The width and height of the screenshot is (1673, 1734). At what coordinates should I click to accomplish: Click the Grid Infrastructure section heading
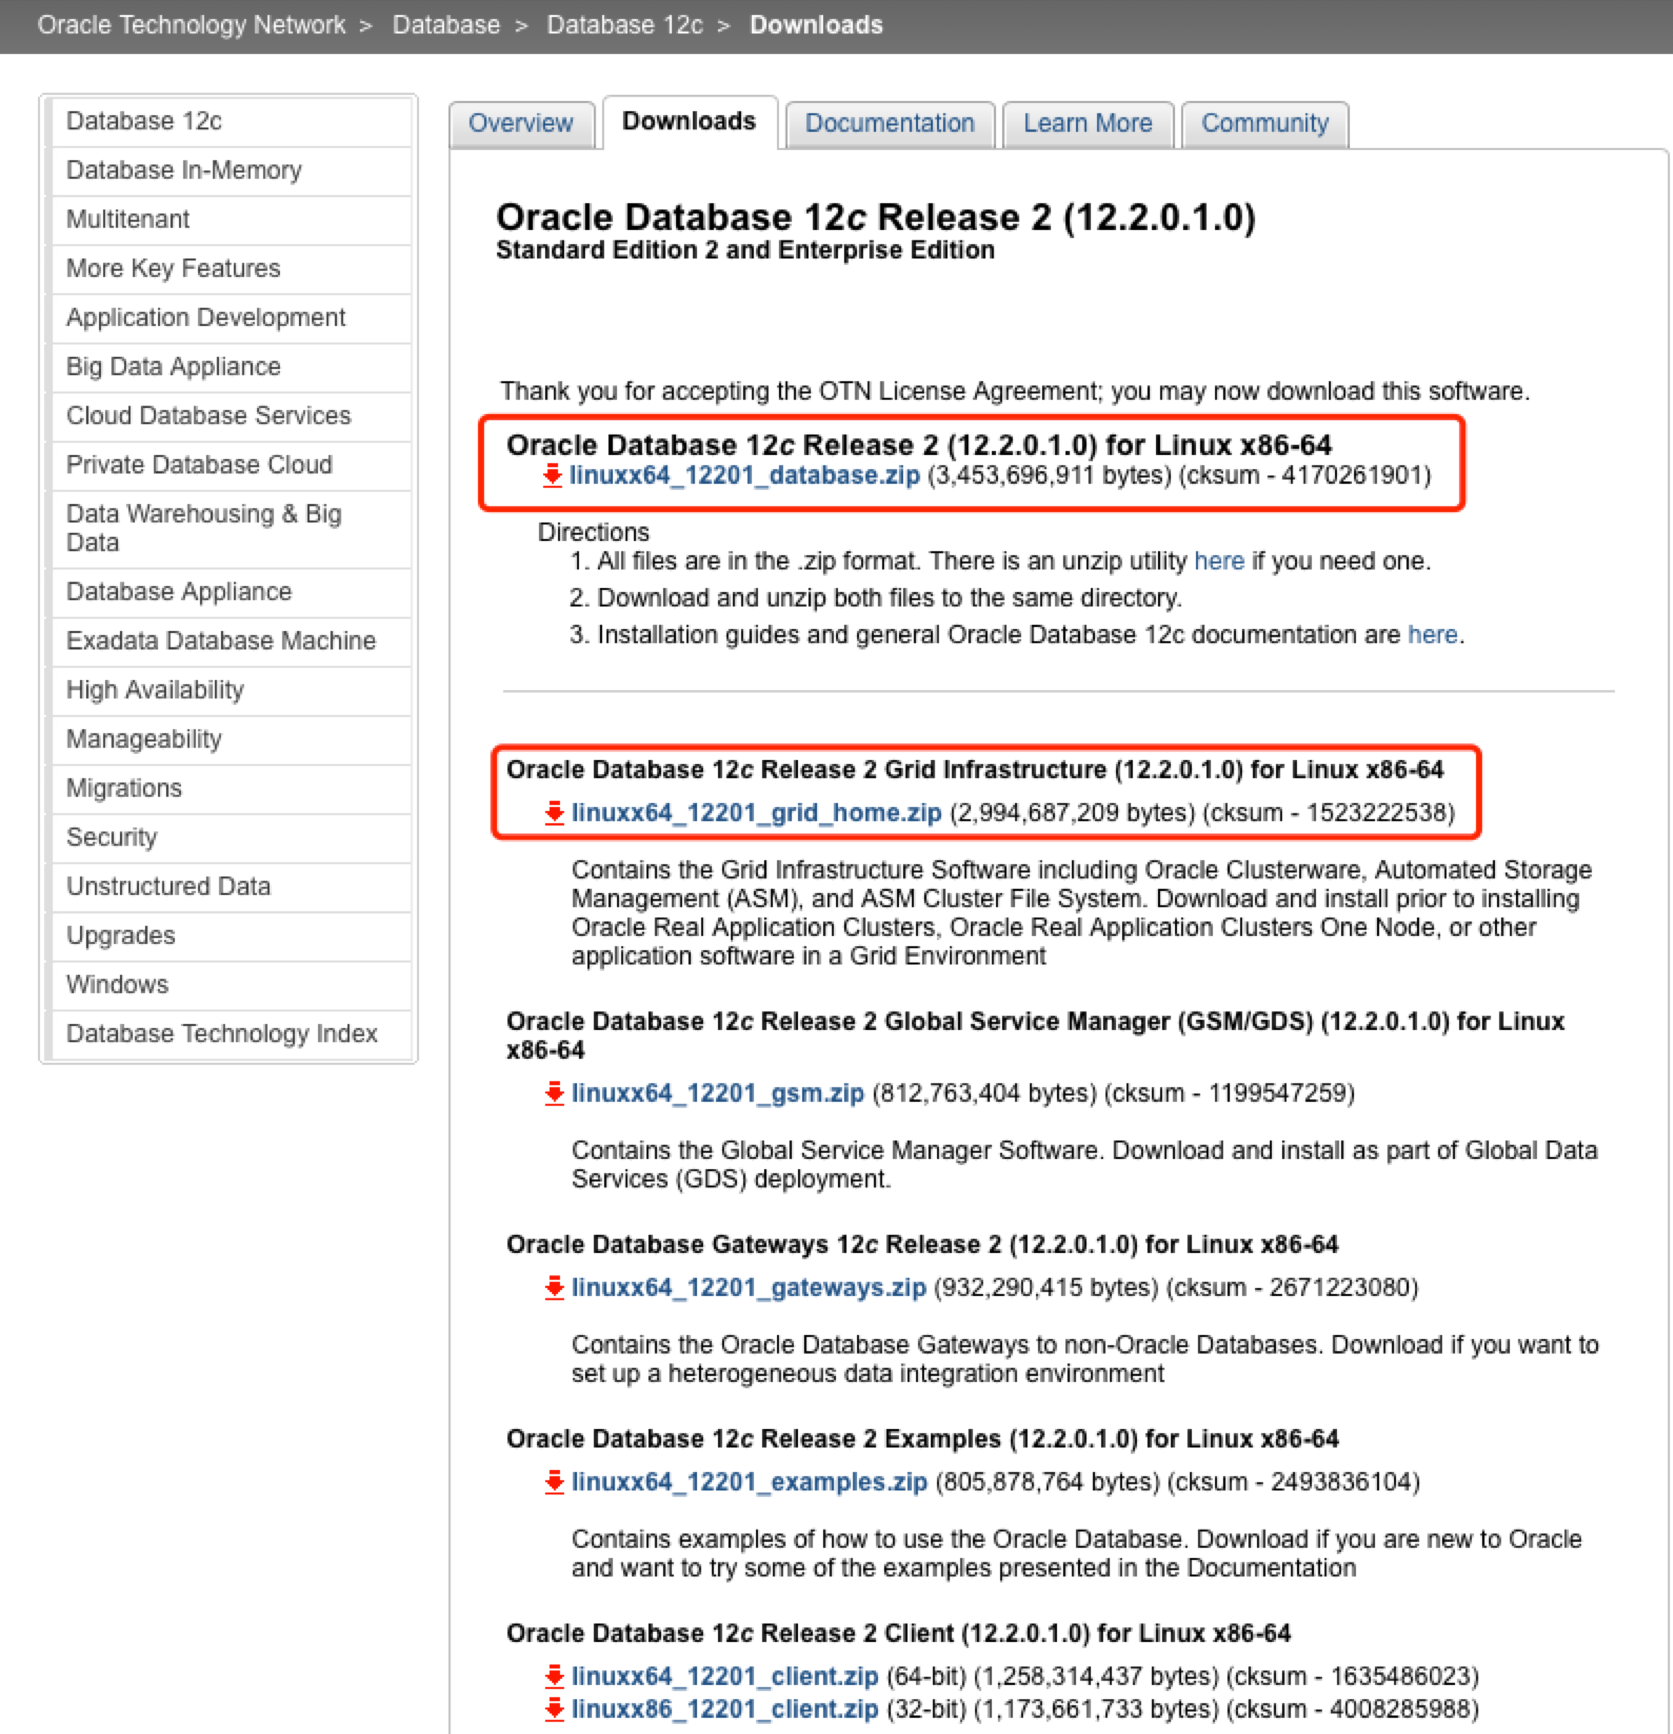pos(975,769)
